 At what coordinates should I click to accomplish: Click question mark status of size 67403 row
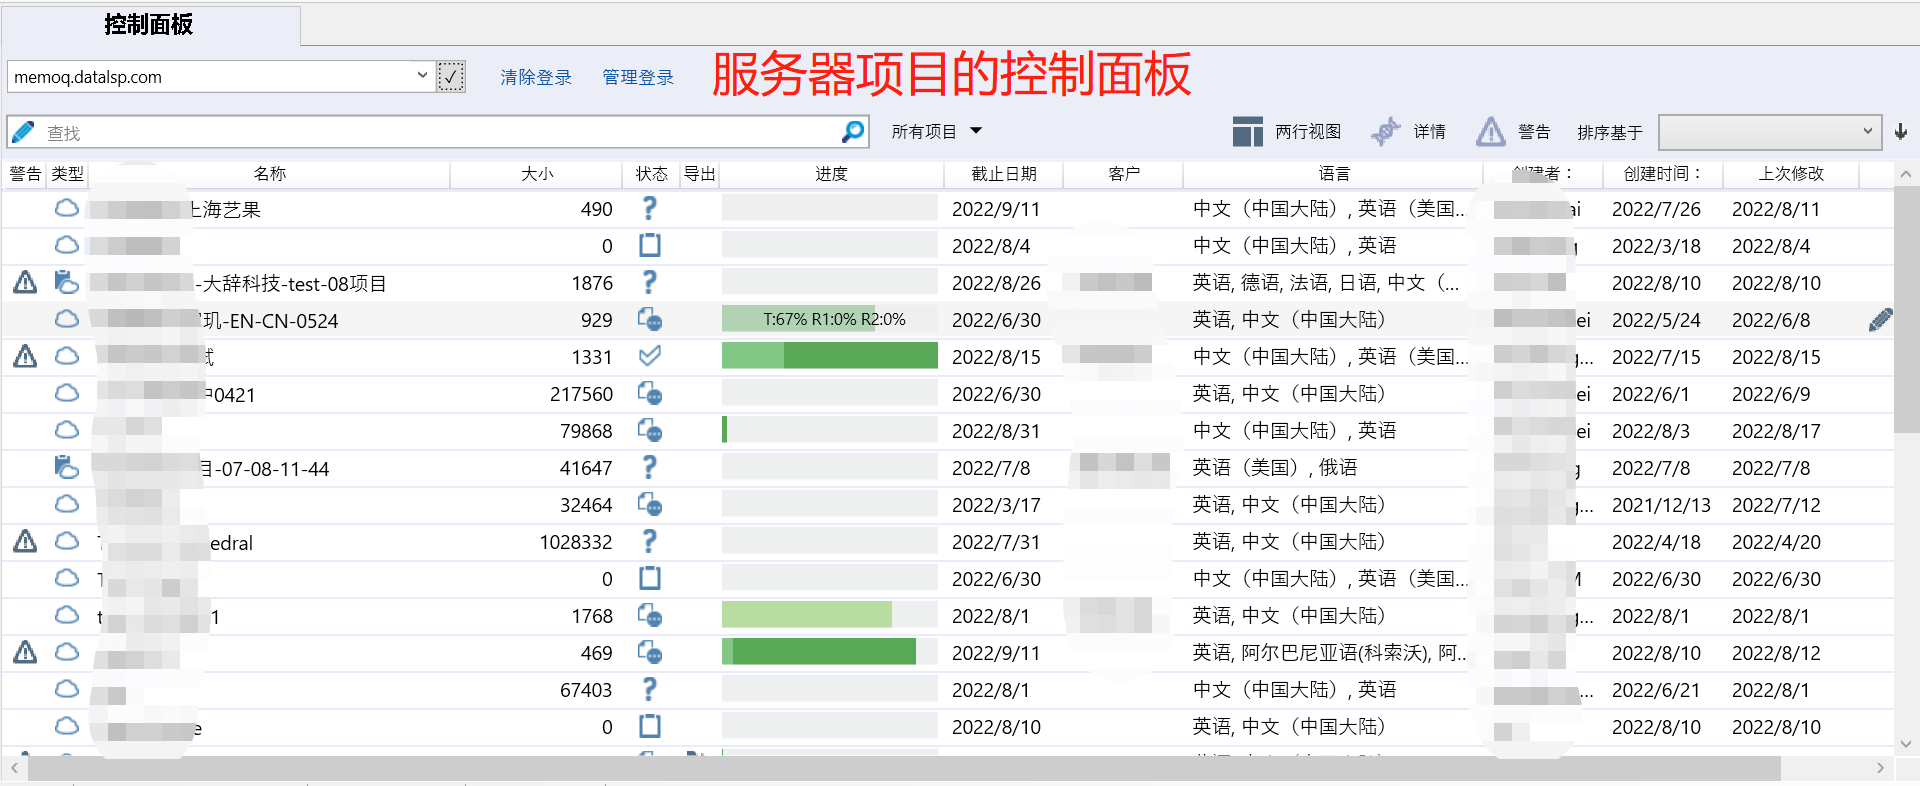click(x=649, y=689)
